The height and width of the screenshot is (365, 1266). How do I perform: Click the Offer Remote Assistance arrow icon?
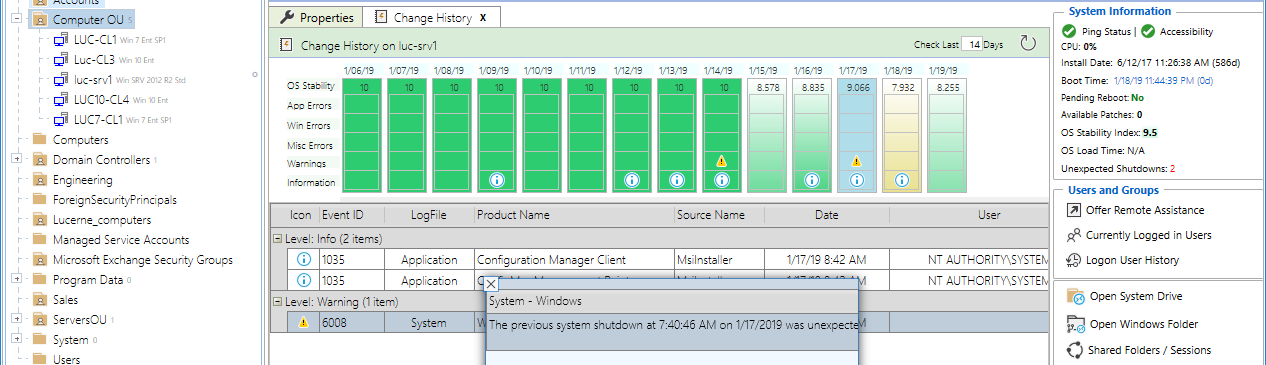1073,210
